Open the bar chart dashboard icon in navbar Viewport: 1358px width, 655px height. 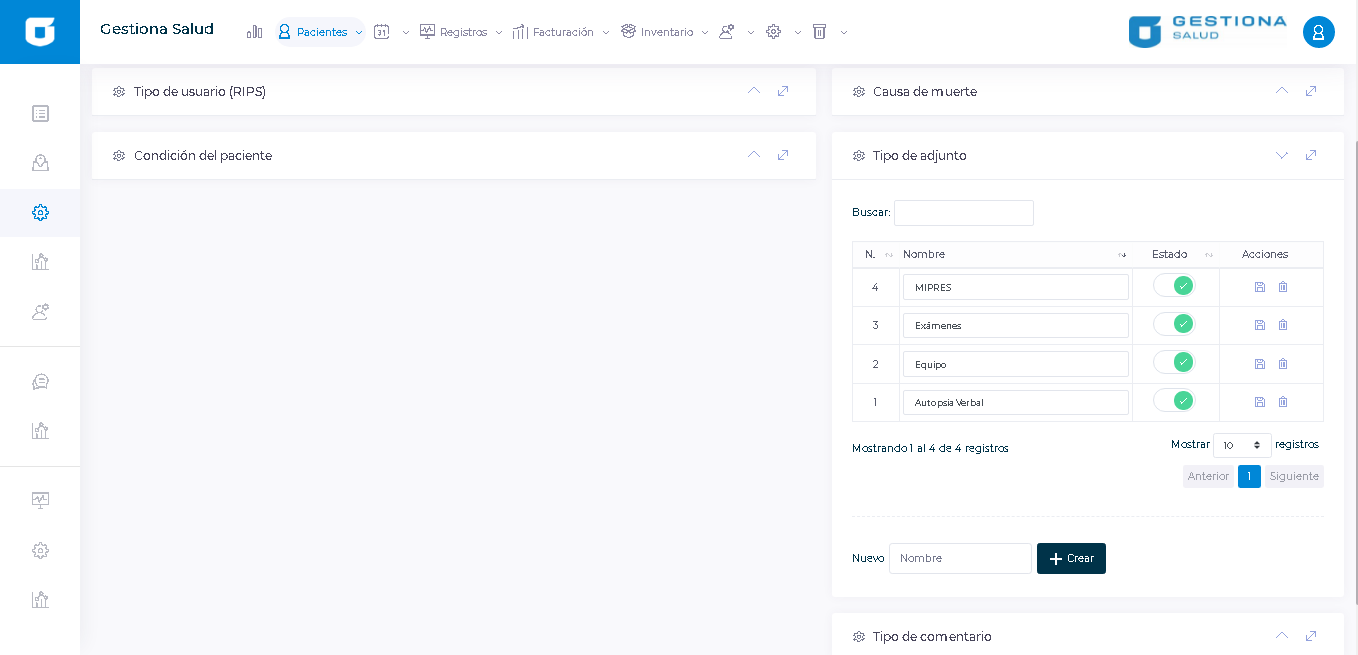tap(254, 32)
